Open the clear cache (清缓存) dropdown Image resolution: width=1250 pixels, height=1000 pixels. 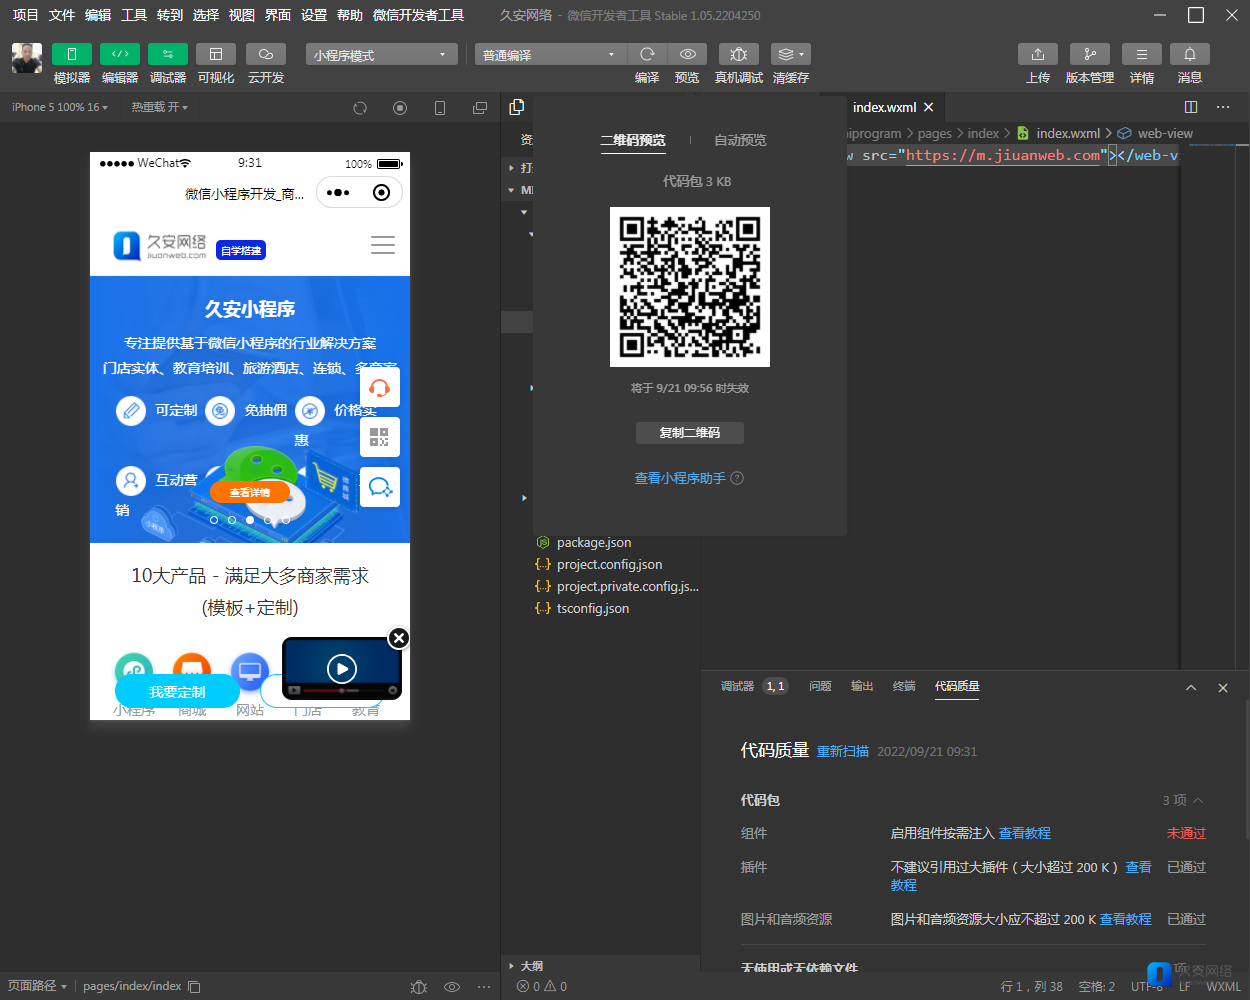pyautogui.click(x=791, y=54)
